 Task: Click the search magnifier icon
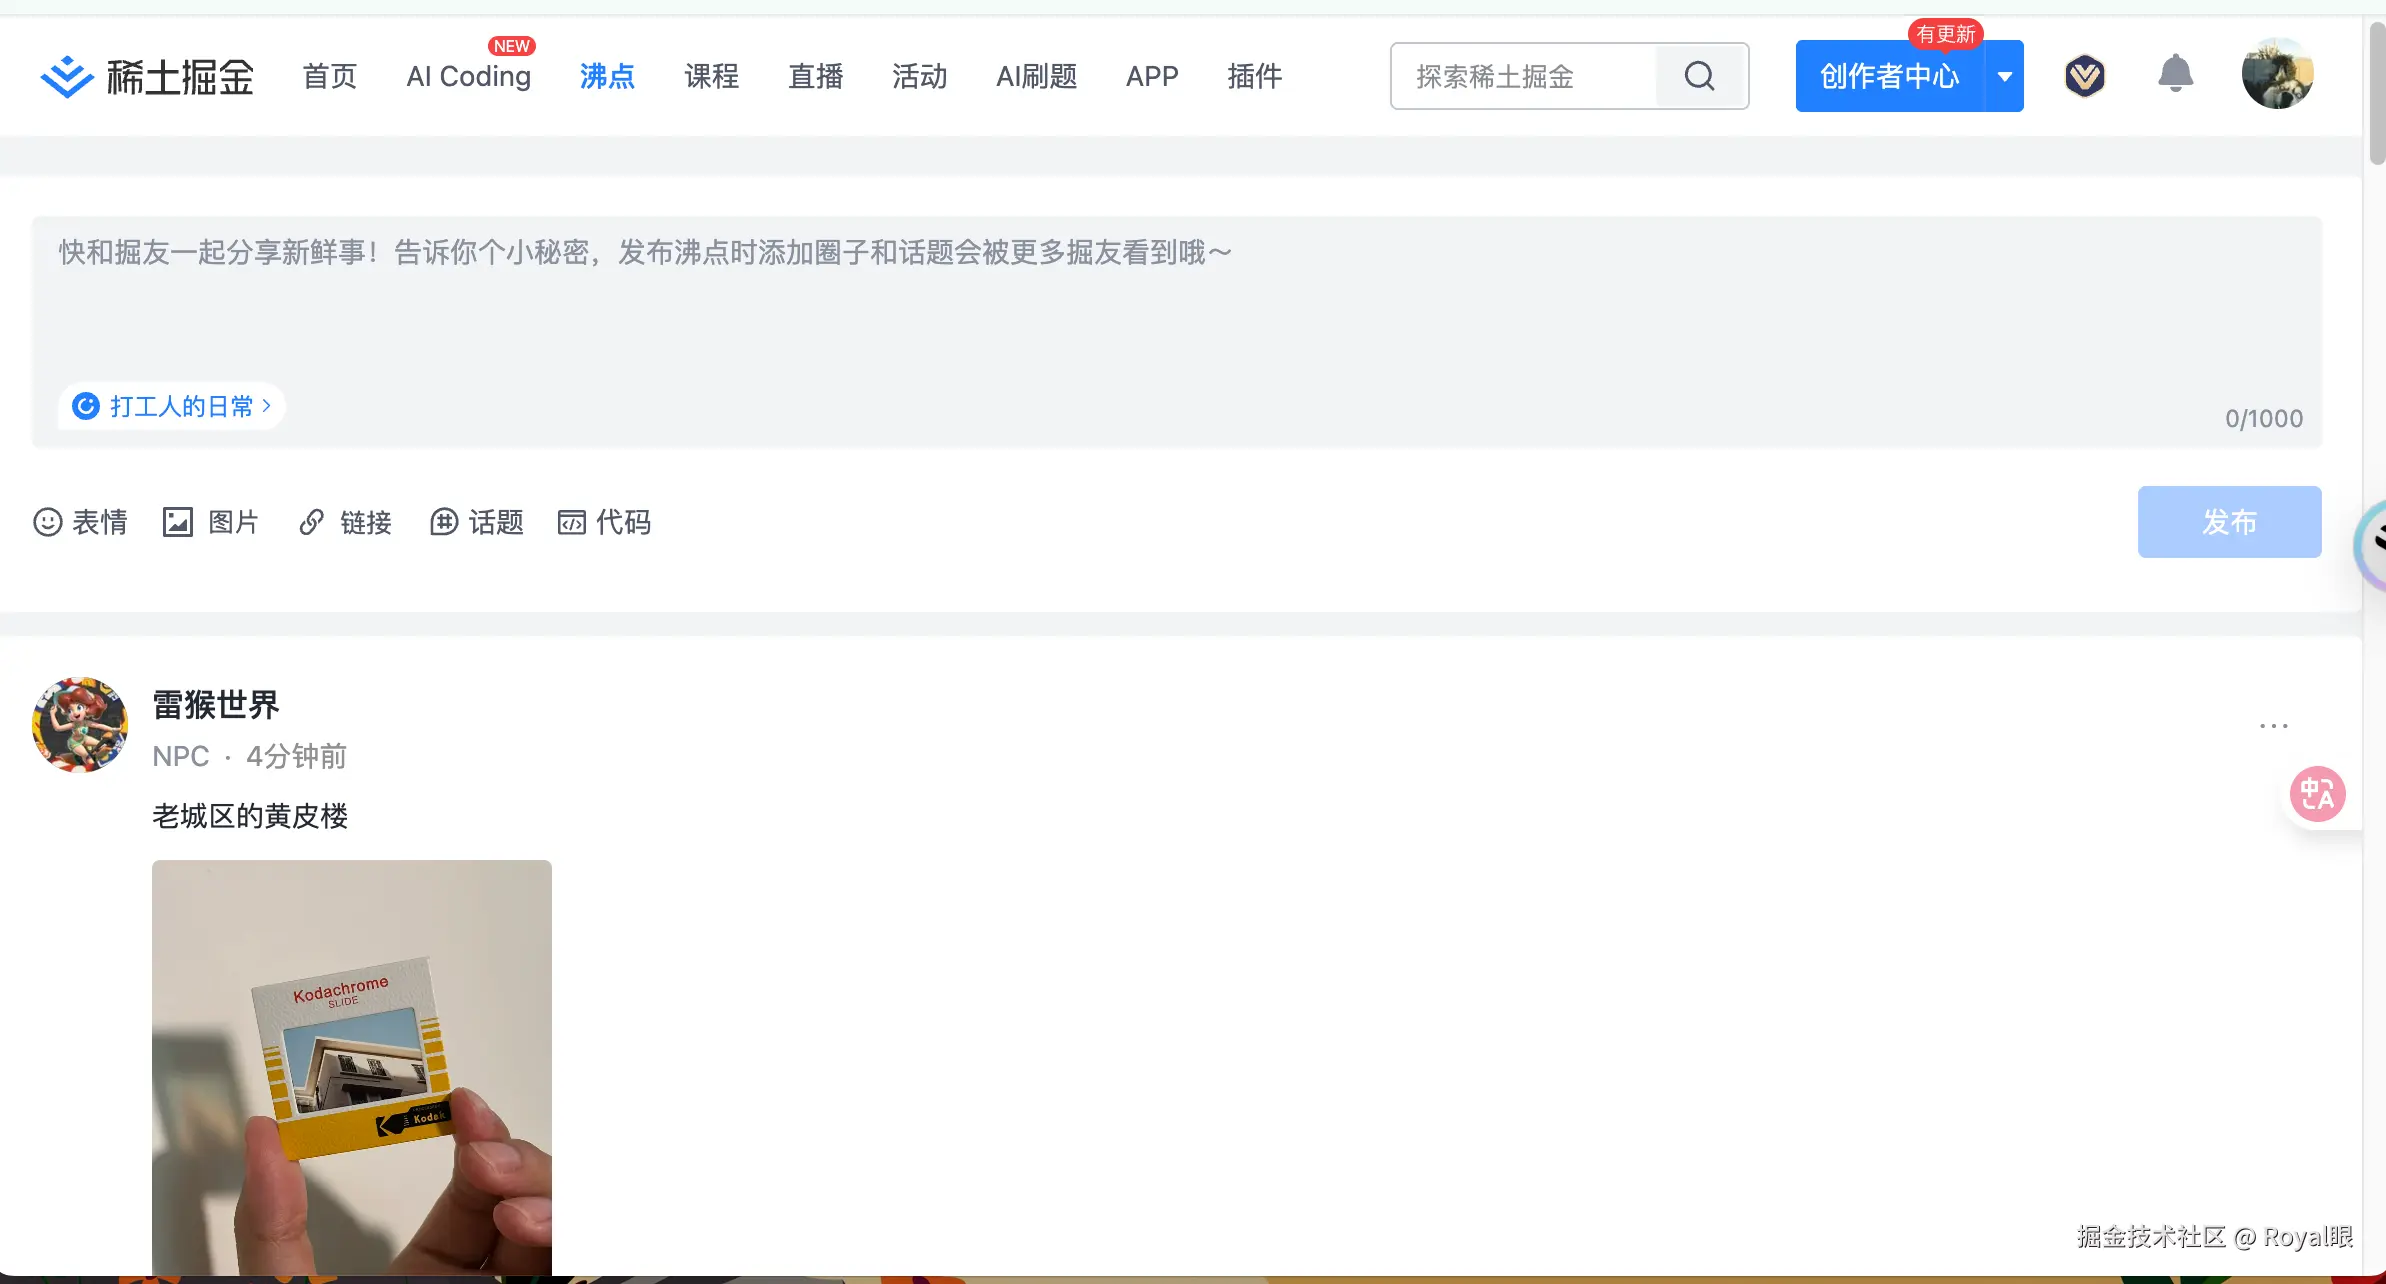pyautogui.click(x=1698, y=75)
